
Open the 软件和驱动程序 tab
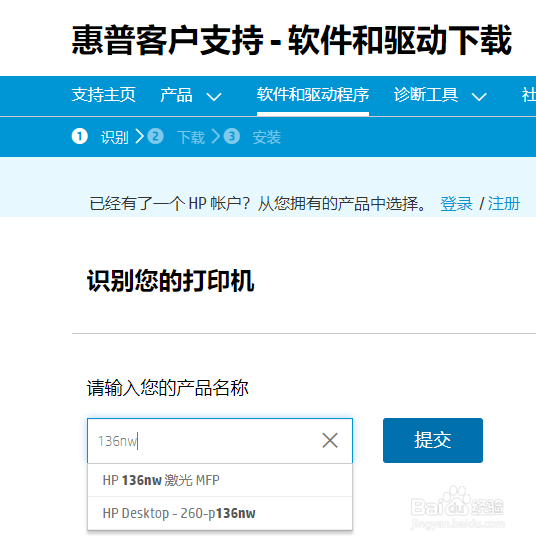313,95
